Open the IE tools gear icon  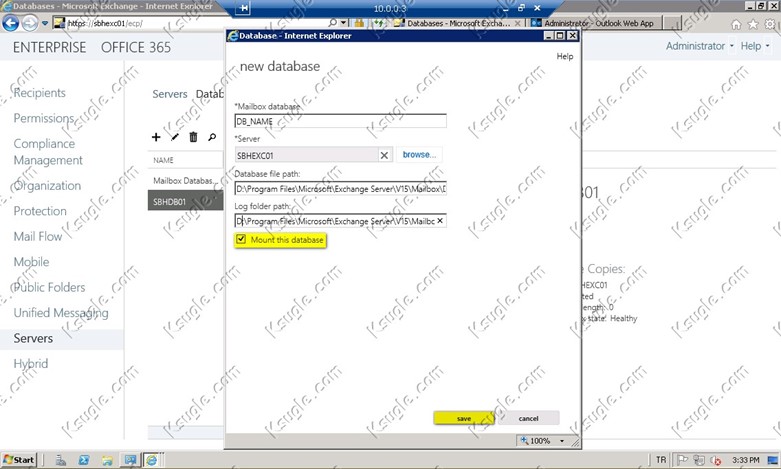coord(770,24)
